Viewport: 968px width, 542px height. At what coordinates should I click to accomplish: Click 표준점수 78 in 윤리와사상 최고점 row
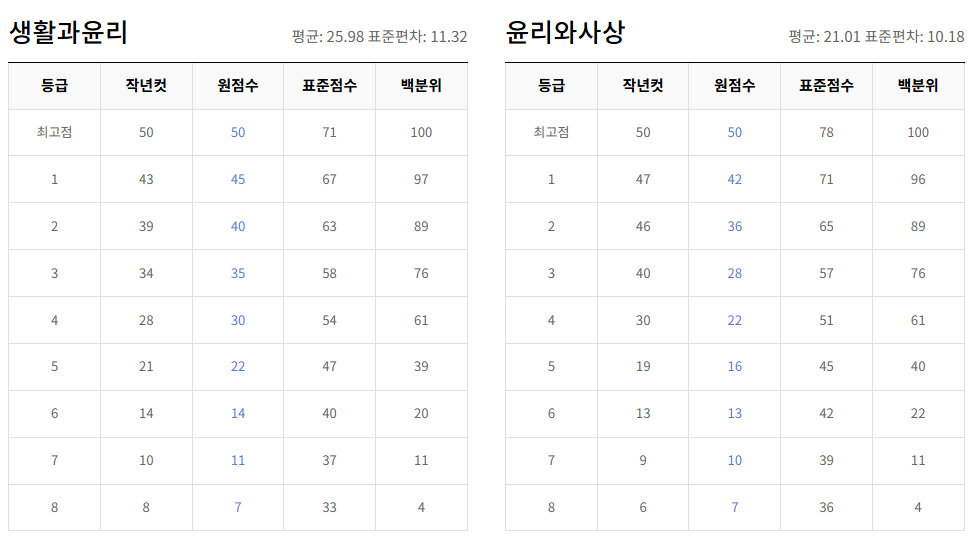point(826,132)
